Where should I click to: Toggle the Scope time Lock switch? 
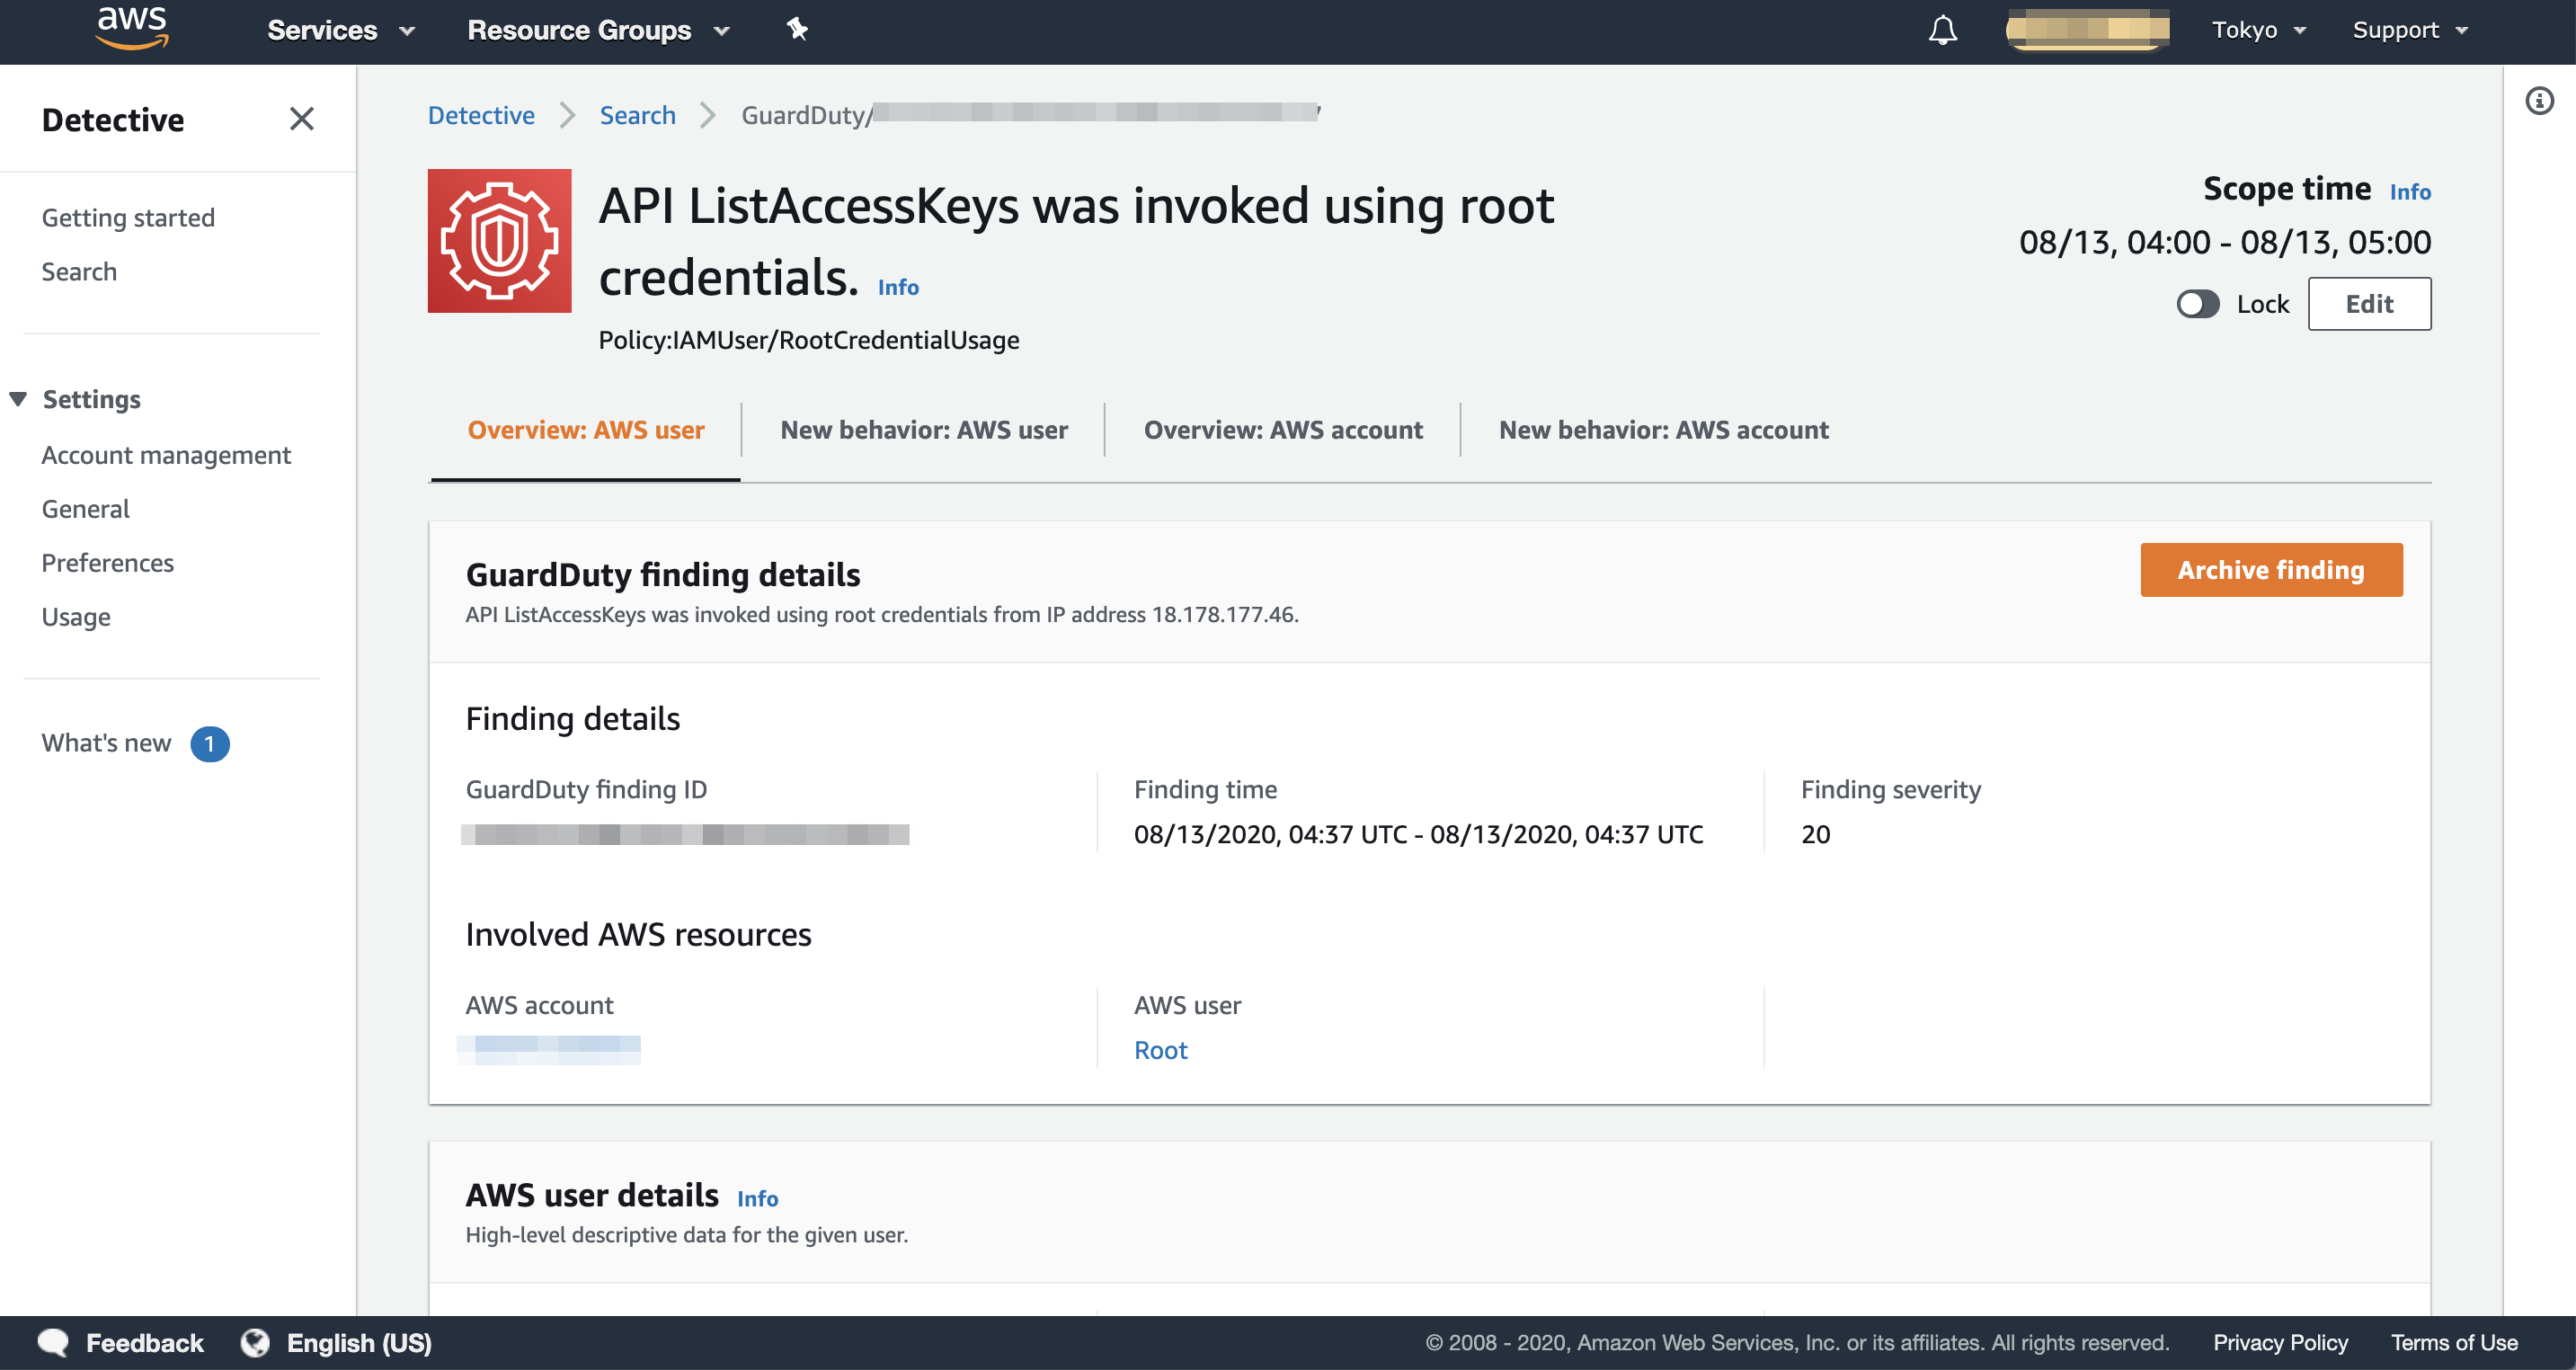pyautogui.click(x=2197, y=304)
